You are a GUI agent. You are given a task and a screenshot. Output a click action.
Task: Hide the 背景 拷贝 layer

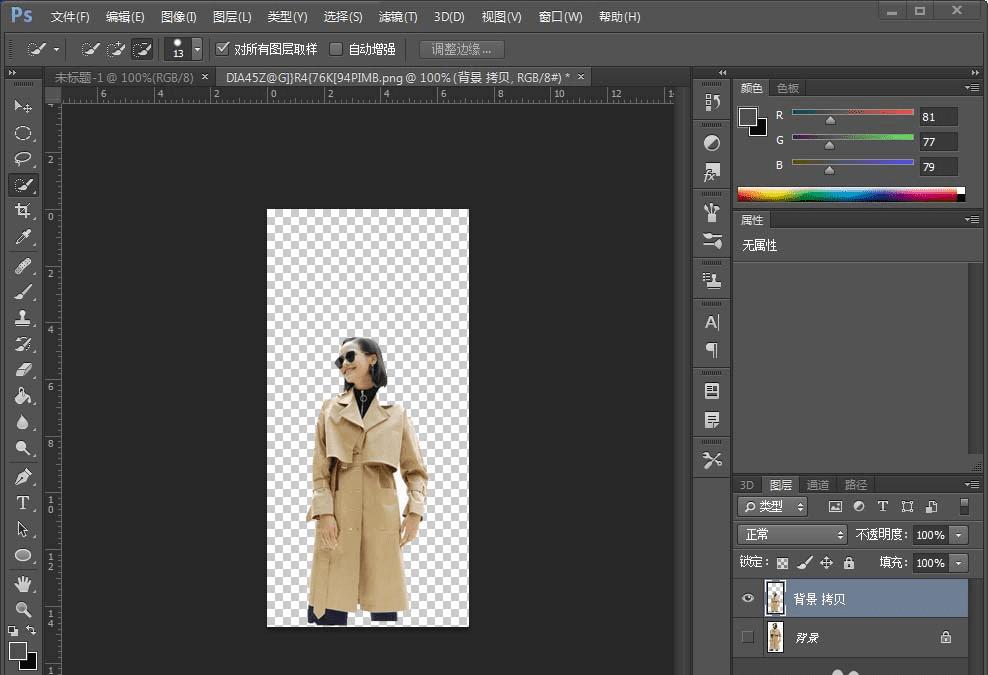[747, 598]
